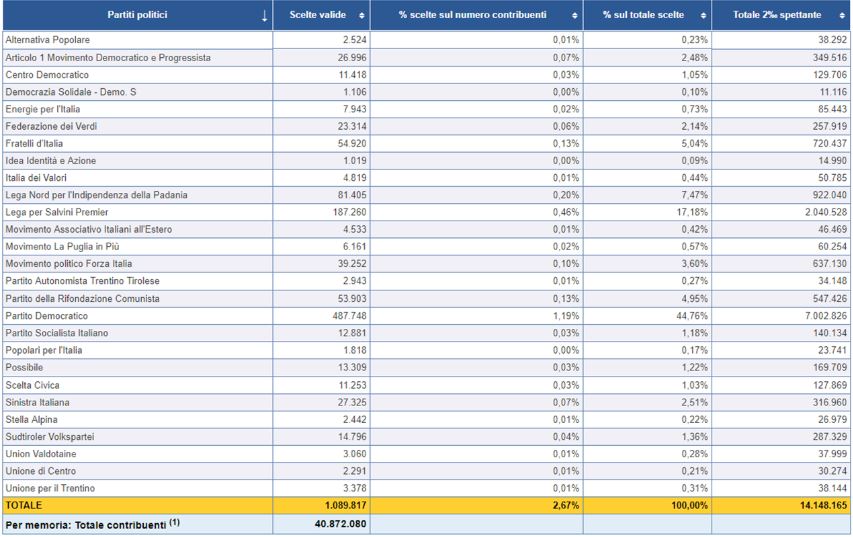
Task: Select Lega Nord per l'Indipendenza della Padania
Action: (96, 195)
